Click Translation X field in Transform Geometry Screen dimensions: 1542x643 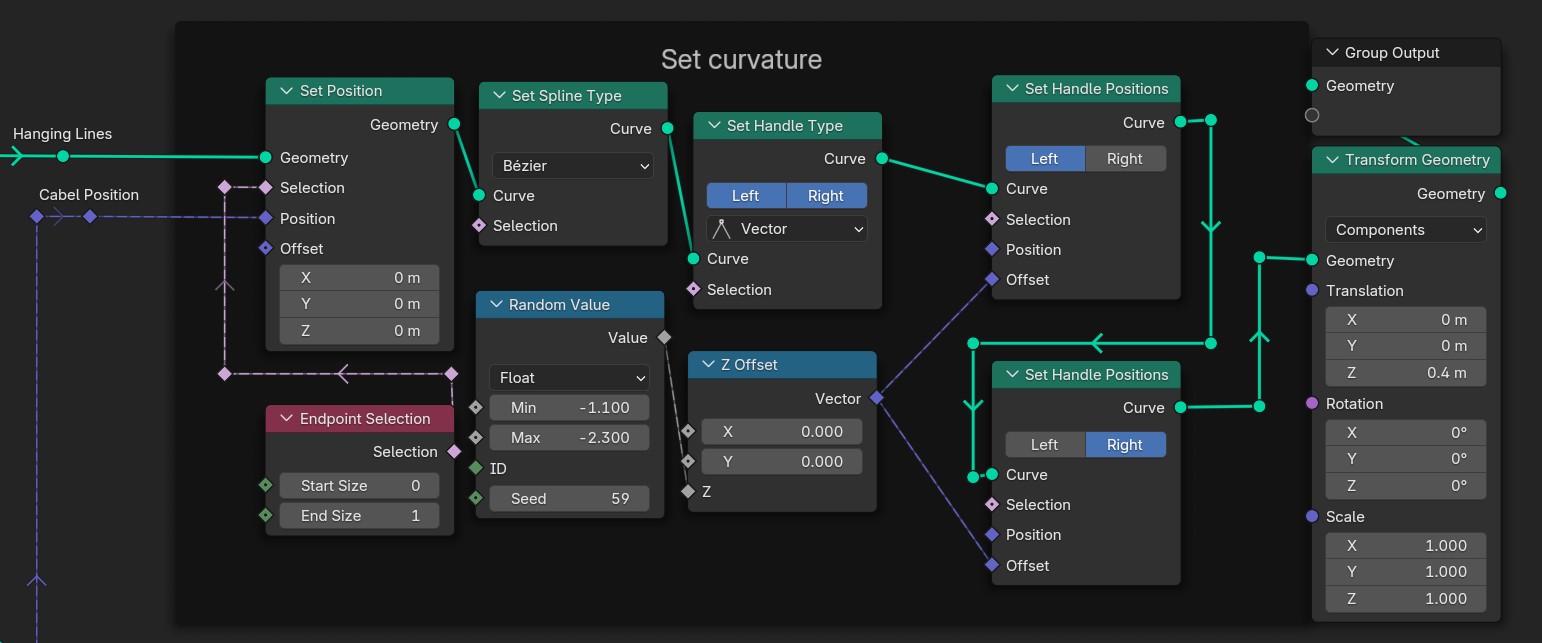click(1405, 320)
